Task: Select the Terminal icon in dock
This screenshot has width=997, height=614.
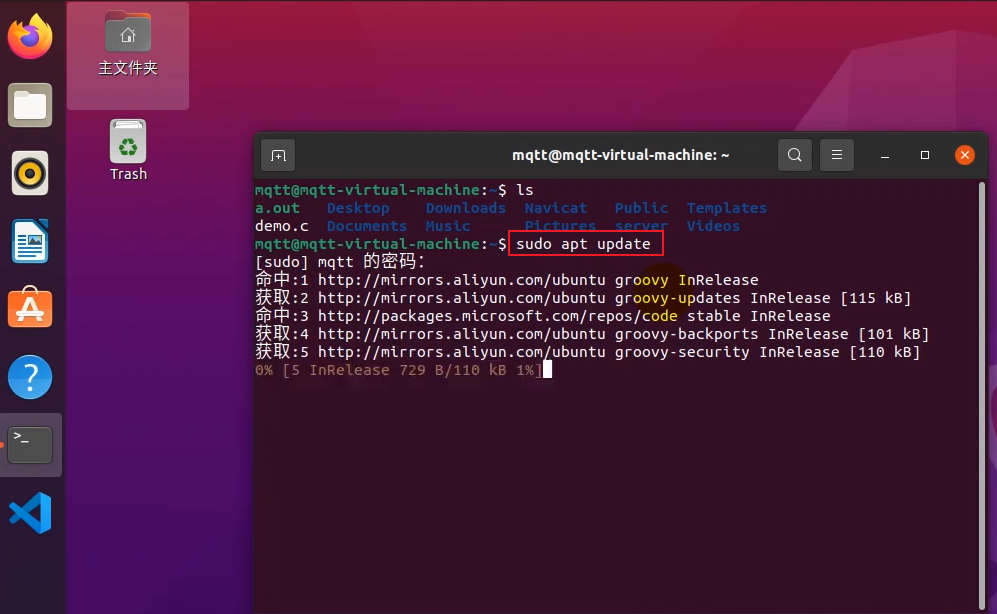Action: tap(30, 444)
